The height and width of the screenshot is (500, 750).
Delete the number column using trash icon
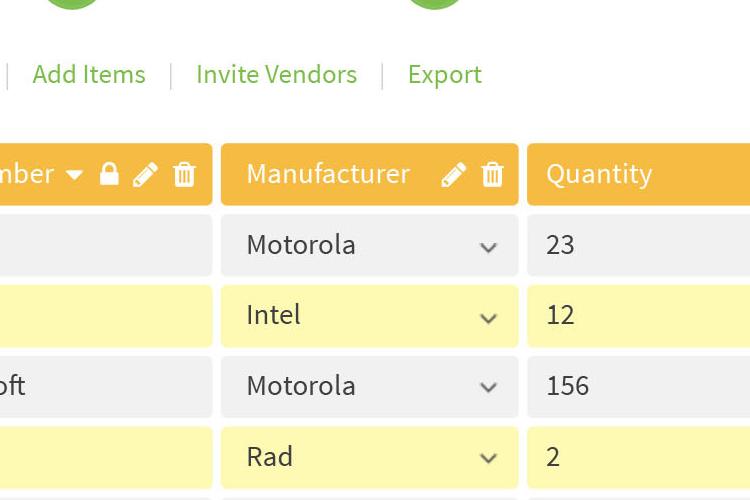pyautogui.click(x=184, y=174)
